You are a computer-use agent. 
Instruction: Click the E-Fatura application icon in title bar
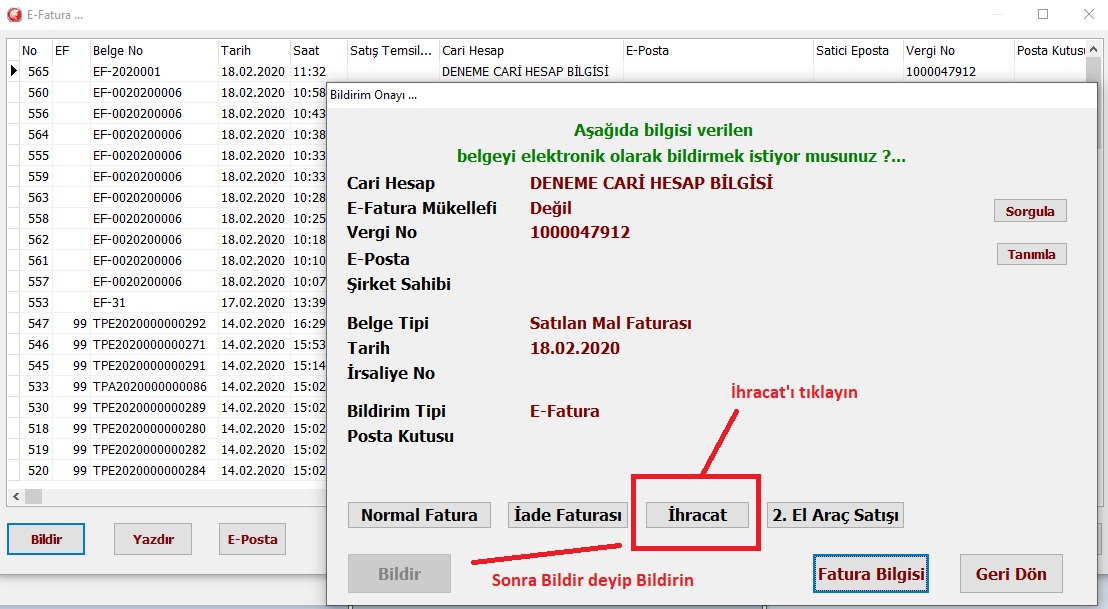(x=13, y=15)
